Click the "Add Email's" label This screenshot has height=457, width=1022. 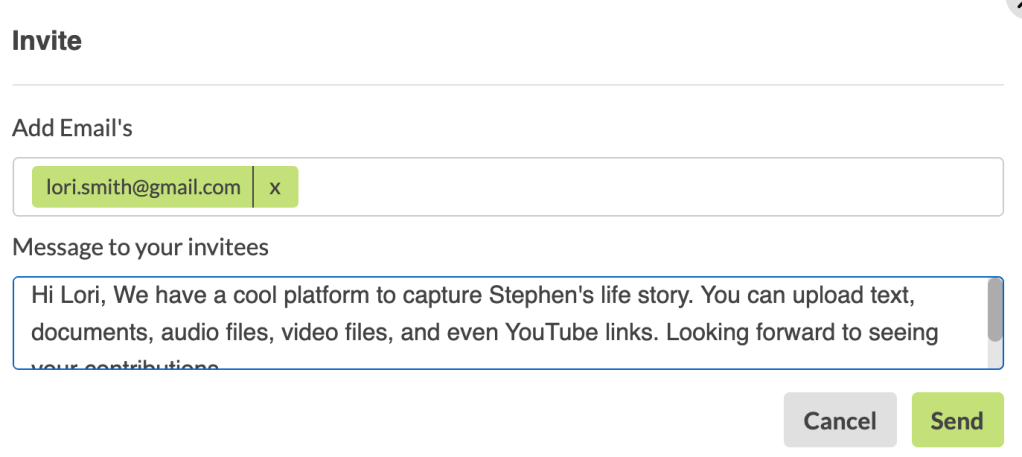(72, 128)
